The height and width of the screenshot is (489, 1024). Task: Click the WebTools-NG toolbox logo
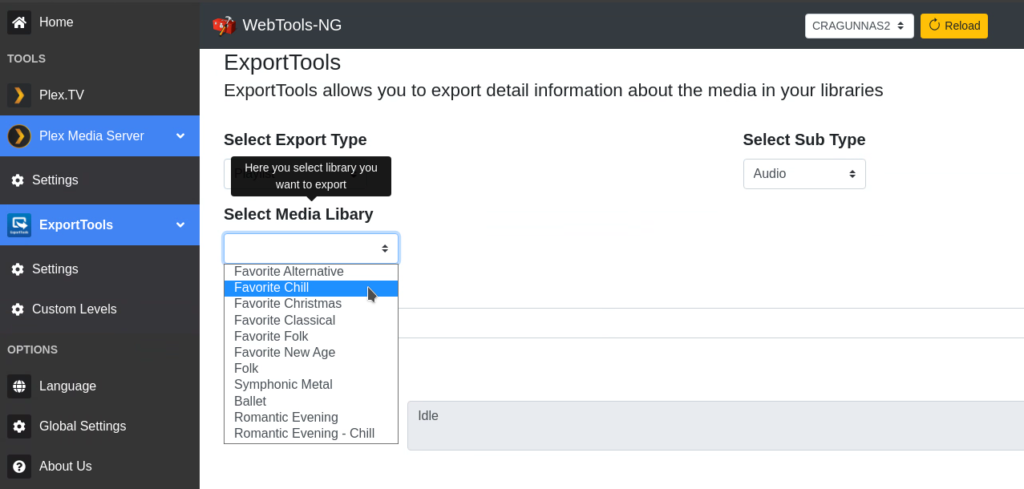(223, 25)
